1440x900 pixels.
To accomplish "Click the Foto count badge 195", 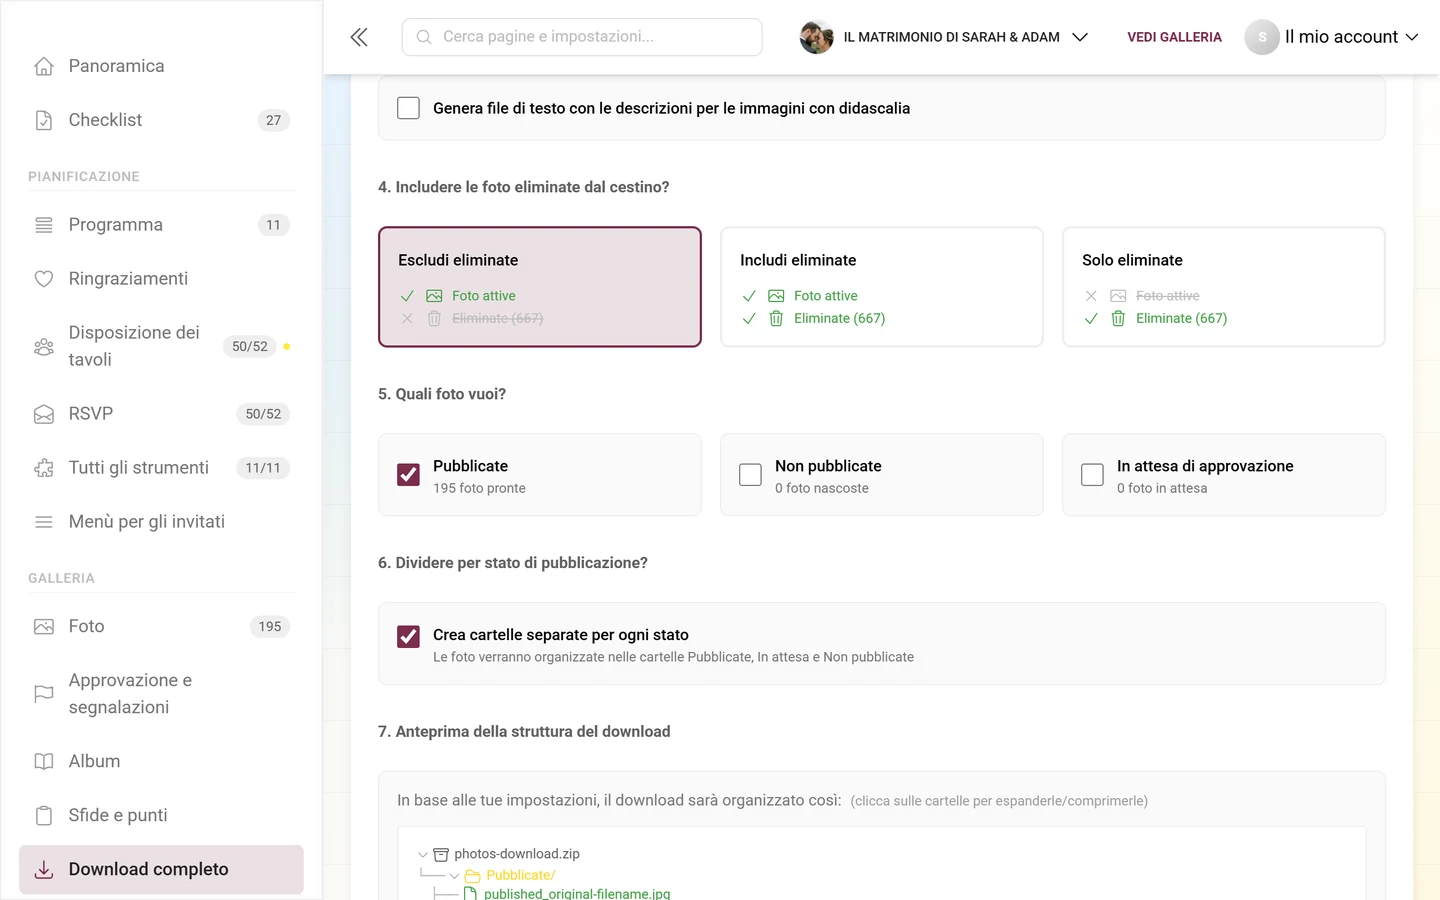I will coord(270,627).
